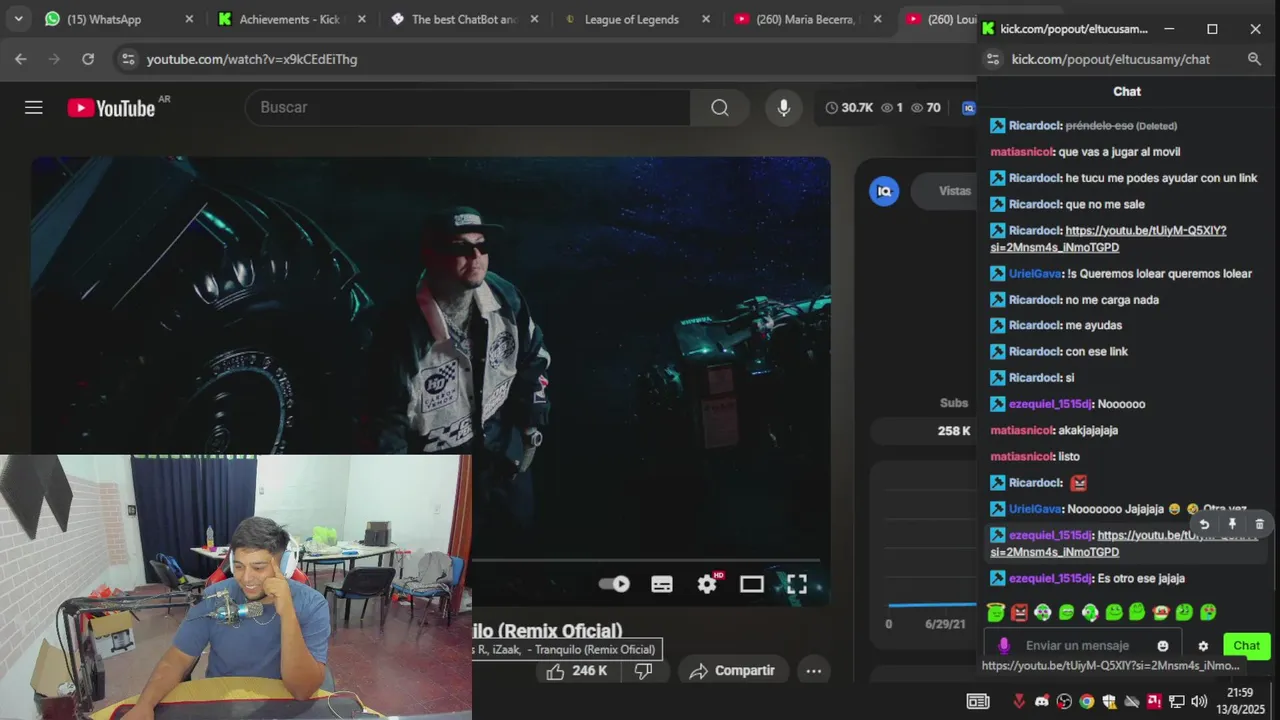Screen dimensions: 1280x720
Task: Close the best ChatBot tab
Action: click(x=534, y=19)
